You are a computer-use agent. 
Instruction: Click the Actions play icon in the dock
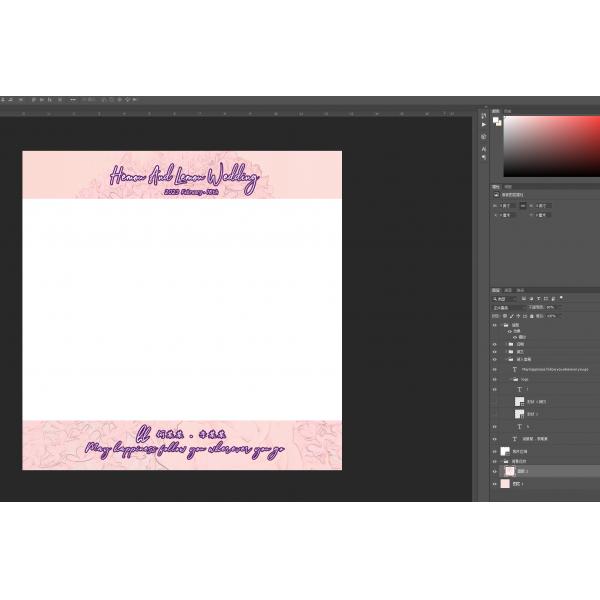click(x=483, y=124)
